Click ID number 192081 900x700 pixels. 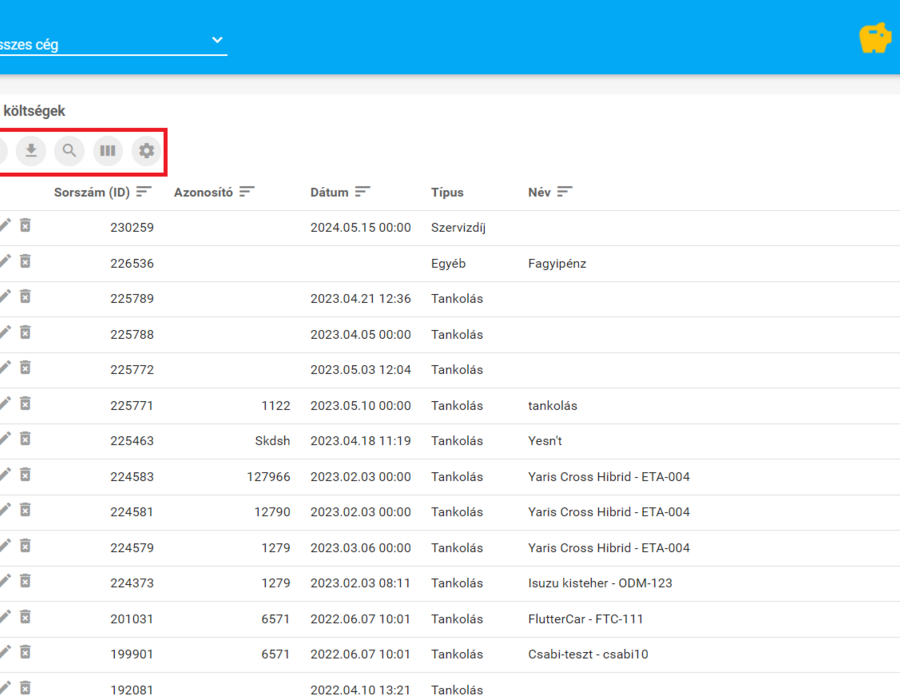132,690
